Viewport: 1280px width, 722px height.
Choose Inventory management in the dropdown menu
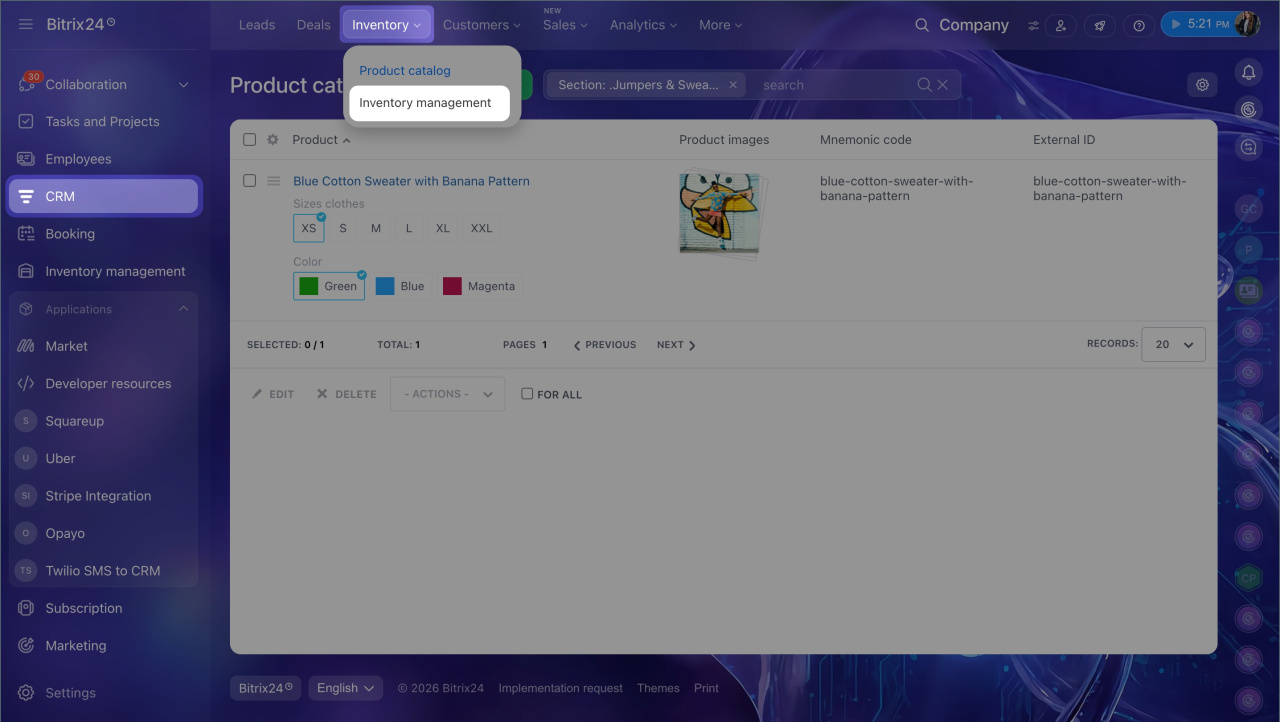(429, 103)
